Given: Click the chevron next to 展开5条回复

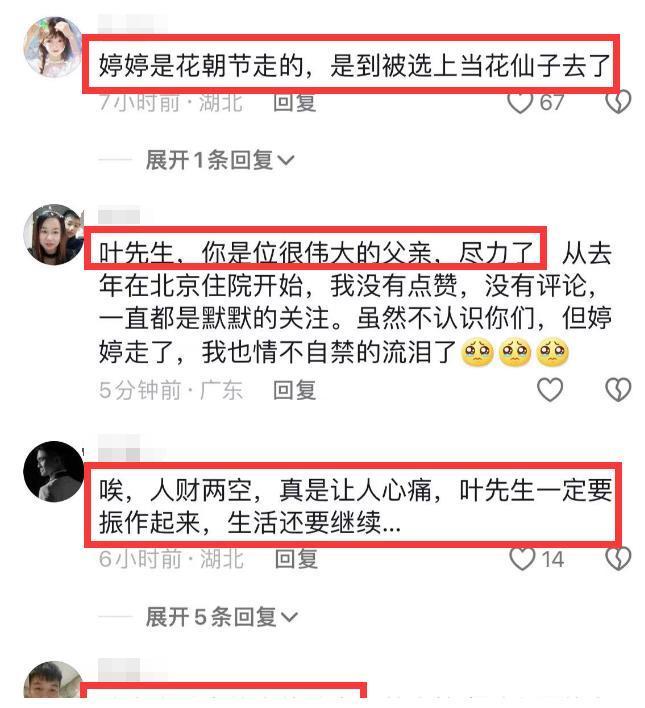Looking at the screenshot, I should pyautogui.click(x=289, y=617).
